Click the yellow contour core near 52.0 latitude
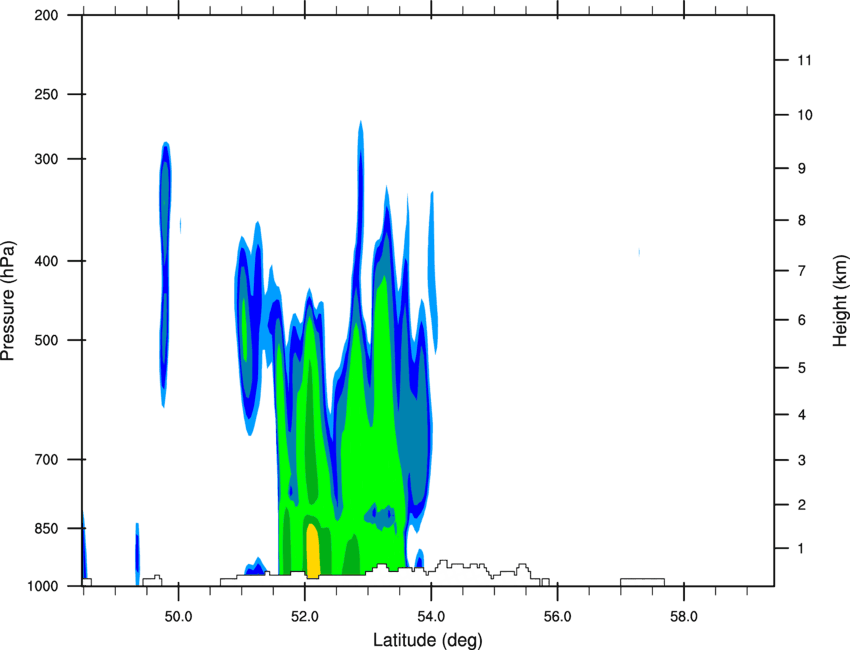 313,550
